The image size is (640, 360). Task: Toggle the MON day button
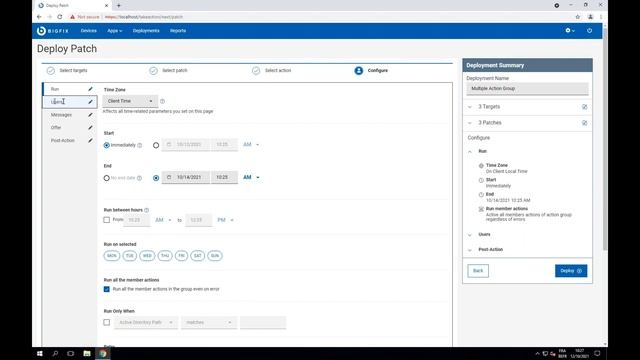pyautogui.click(x=111, y=256)
